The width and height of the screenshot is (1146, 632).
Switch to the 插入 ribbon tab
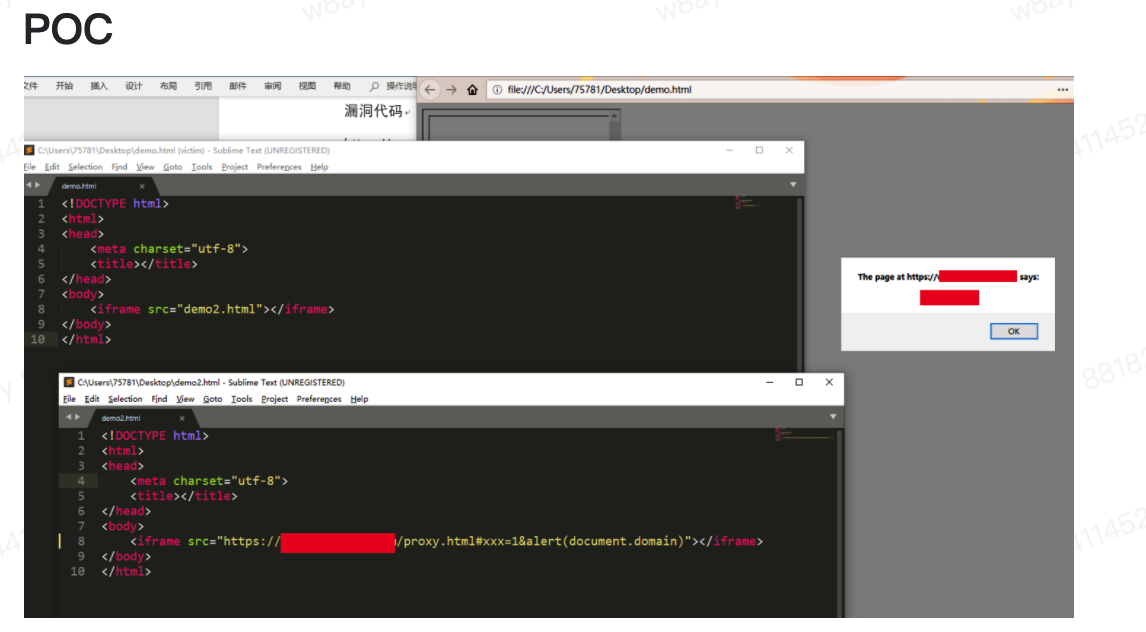[98, 86]
